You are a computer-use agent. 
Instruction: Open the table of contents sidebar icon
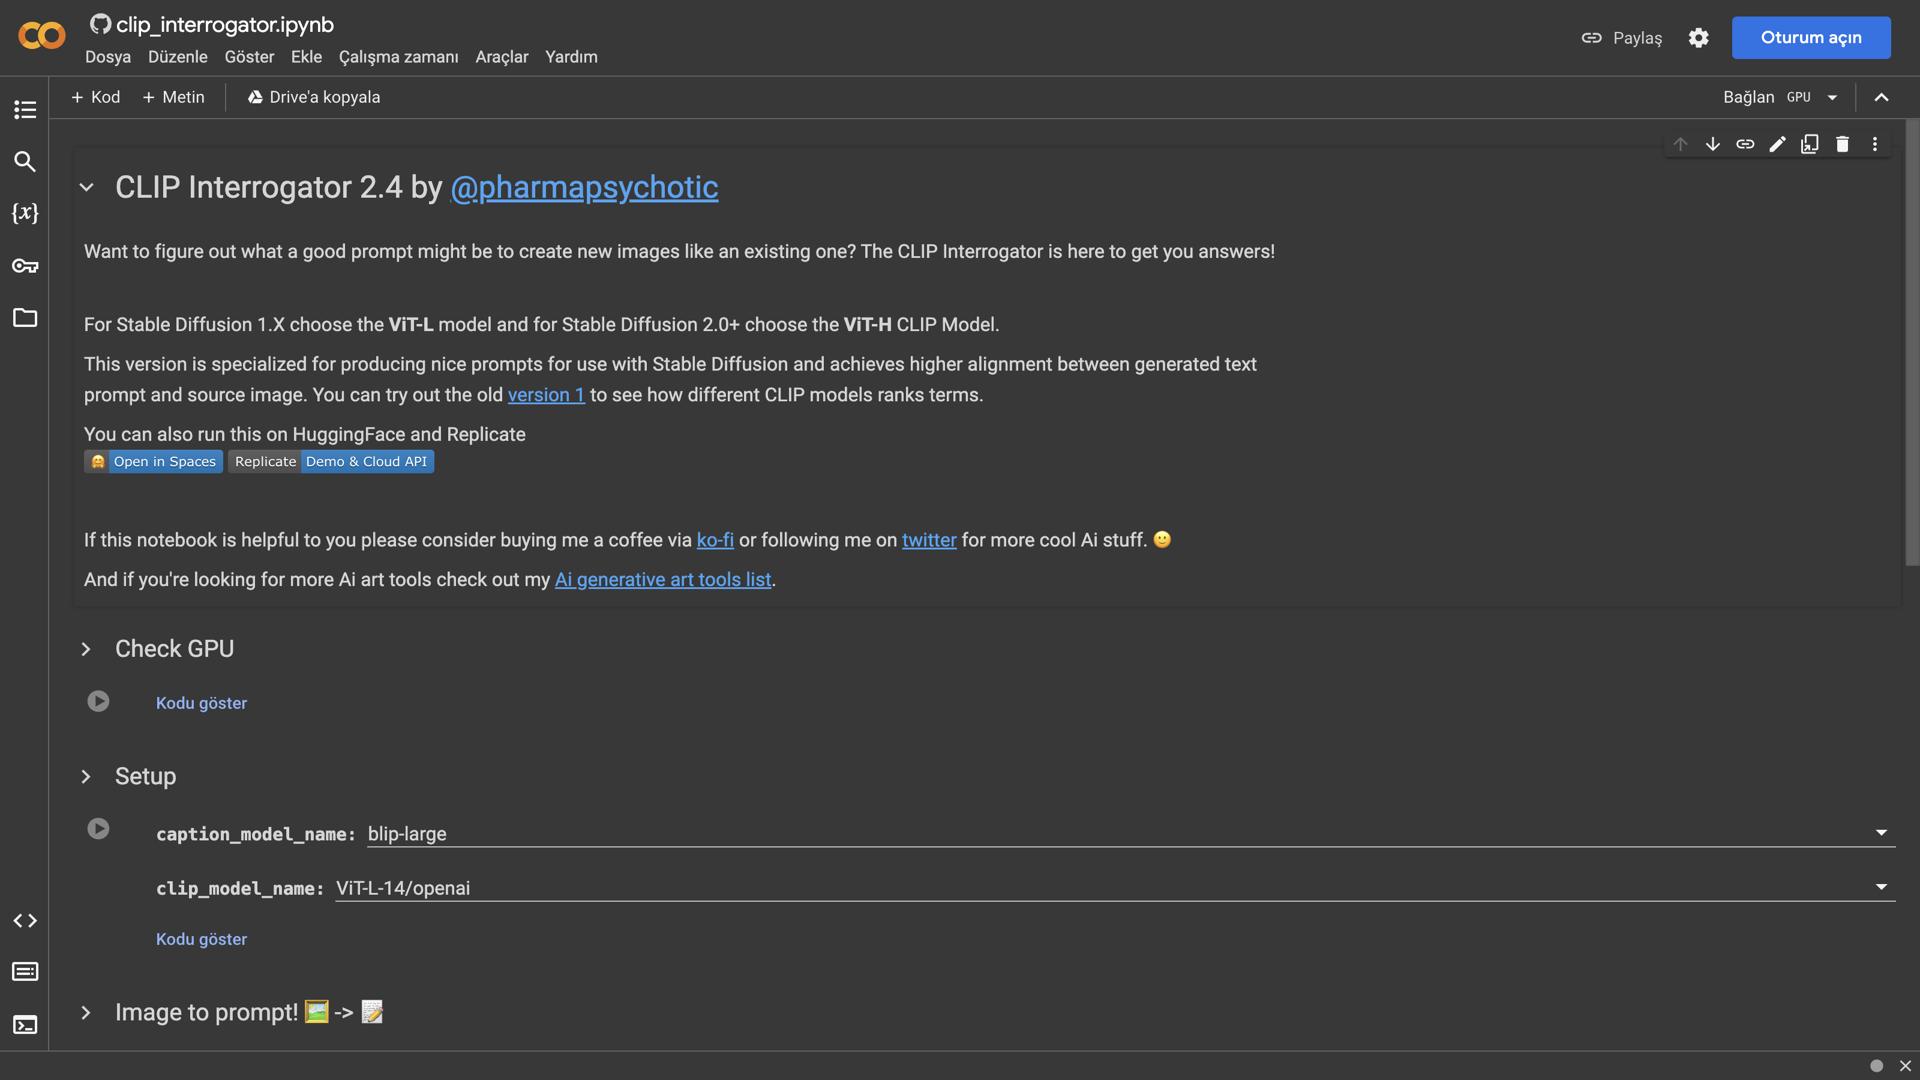pyautogui.click(x=25, y=109)
